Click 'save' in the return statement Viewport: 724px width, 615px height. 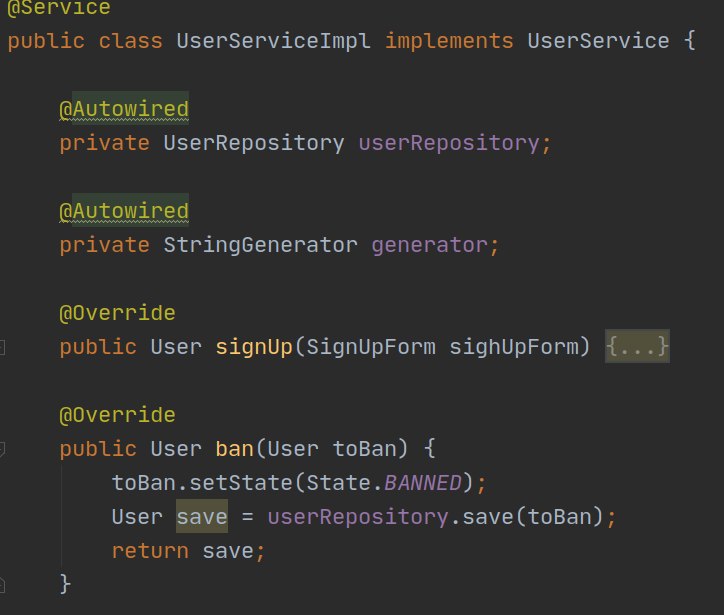[228, 551]
